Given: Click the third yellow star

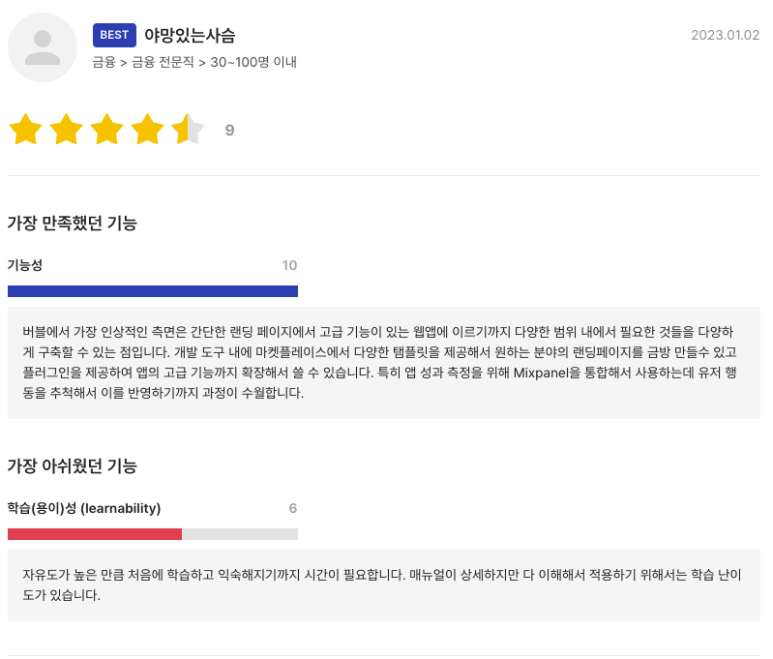Looking at the screenshot, I should coord(106,129).
